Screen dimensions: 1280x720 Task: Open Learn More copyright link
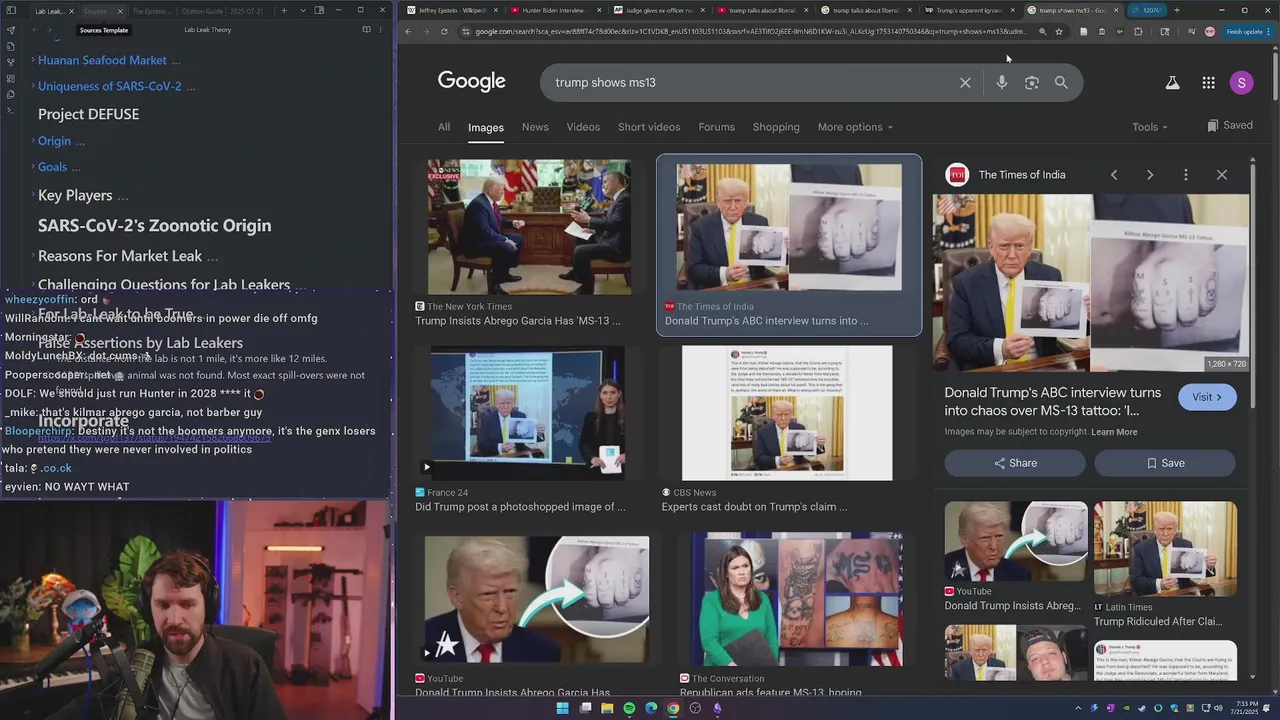coord(1114,432)
